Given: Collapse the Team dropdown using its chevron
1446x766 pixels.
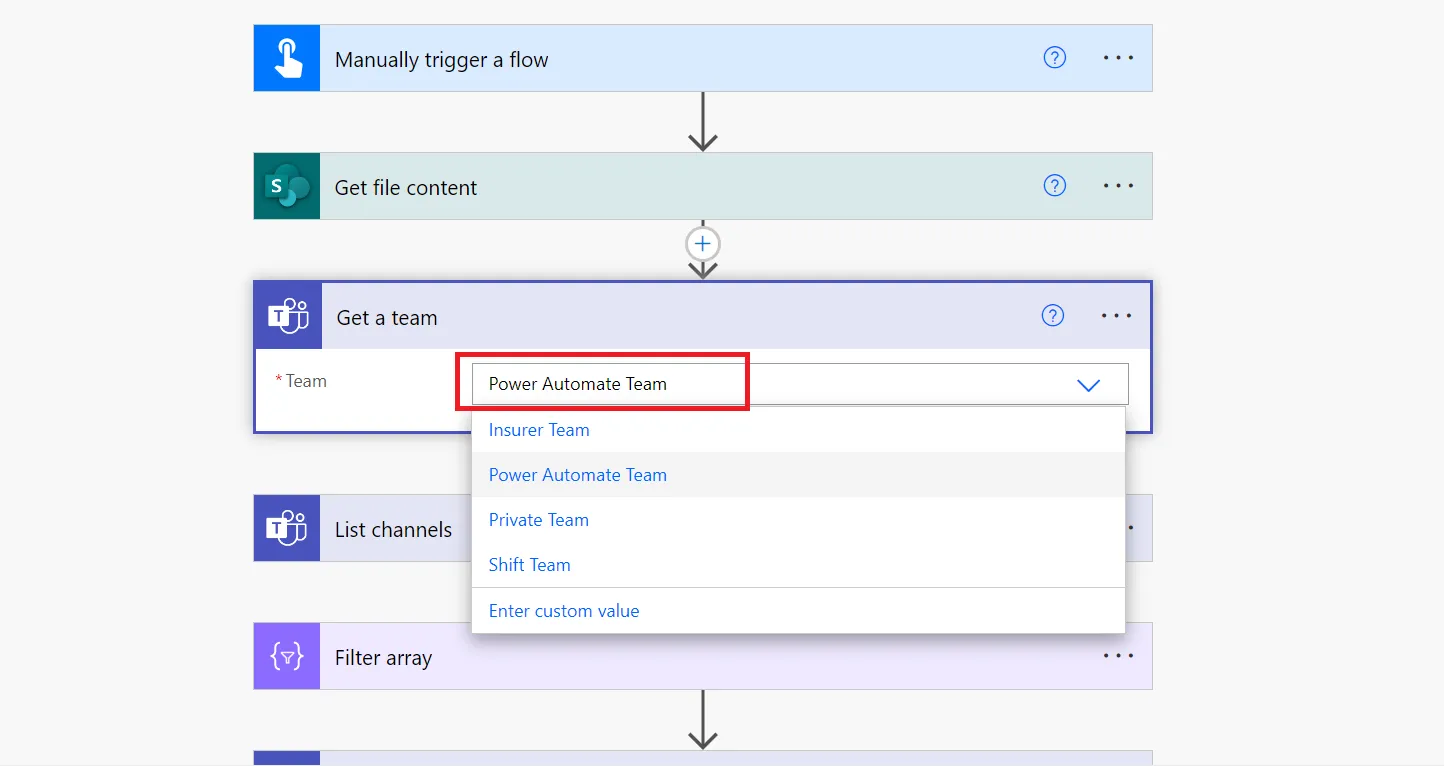Looking at the screenshot, I should [x=1088, y=385].
